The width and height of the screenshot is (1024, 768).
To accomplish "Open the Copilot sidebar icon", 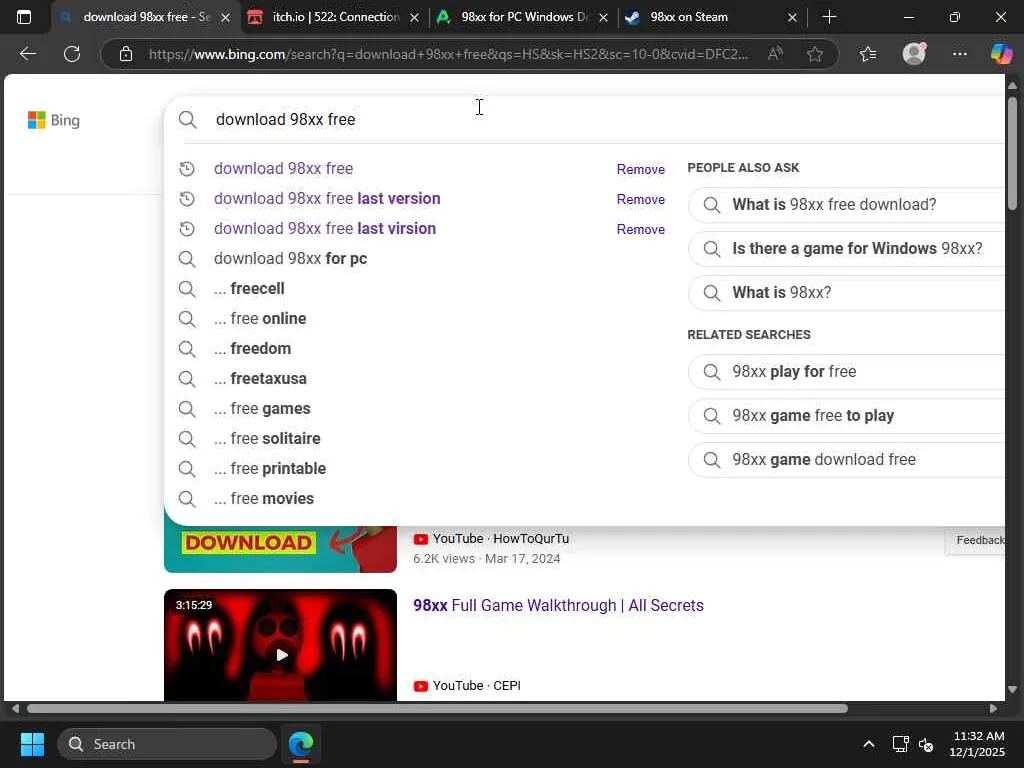I will coord(1001,54).
